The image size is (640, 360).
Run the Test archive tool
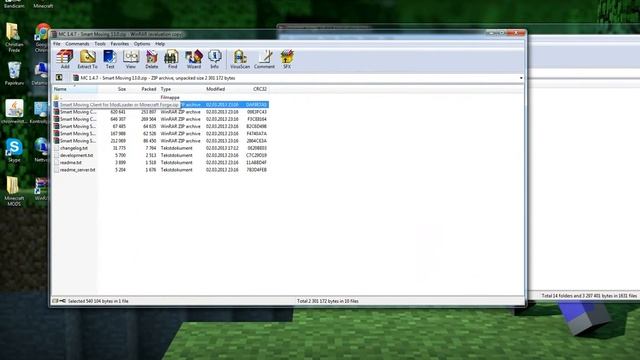coord(110,59)
